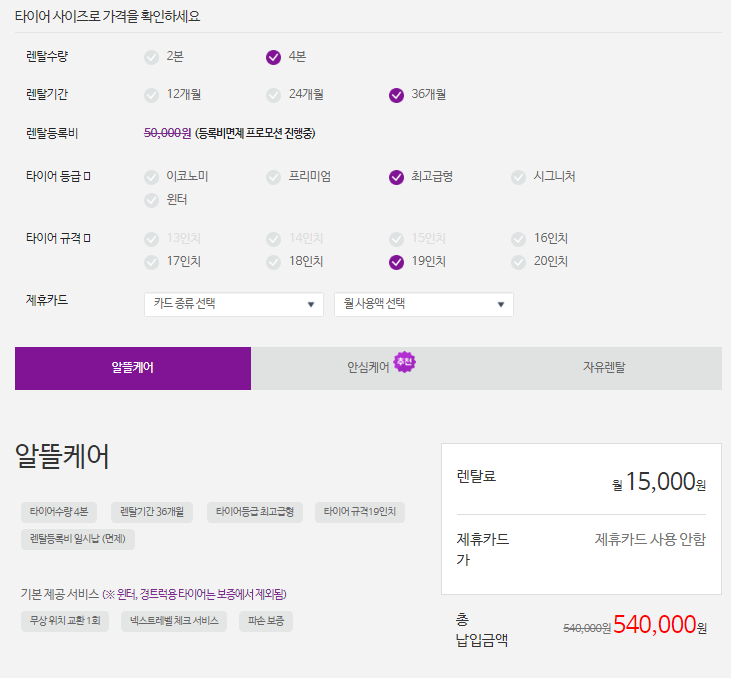This screenshot has height=678, width=731.
Task: Click the 추천 badge icon
Action: click(404, 362)
